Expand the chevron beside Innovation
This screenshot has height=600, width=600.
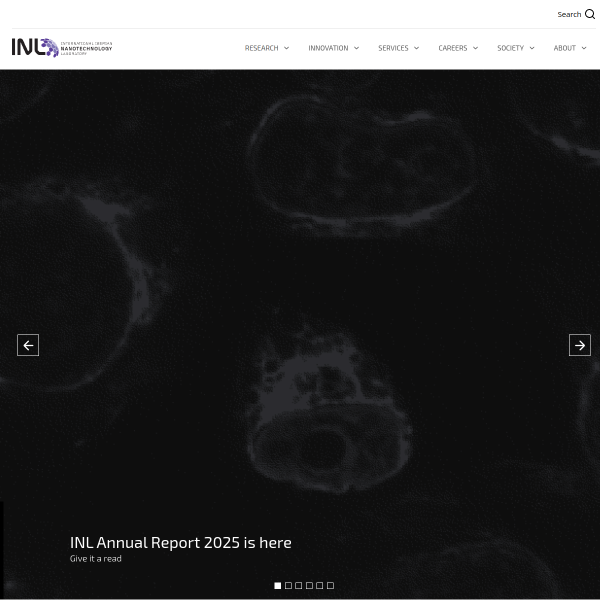(x=356, y=48)
